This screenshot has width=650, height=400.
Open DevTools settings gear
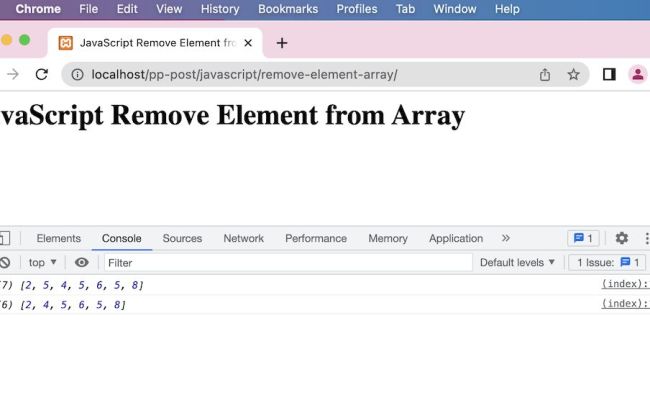(x=621, y=238)
